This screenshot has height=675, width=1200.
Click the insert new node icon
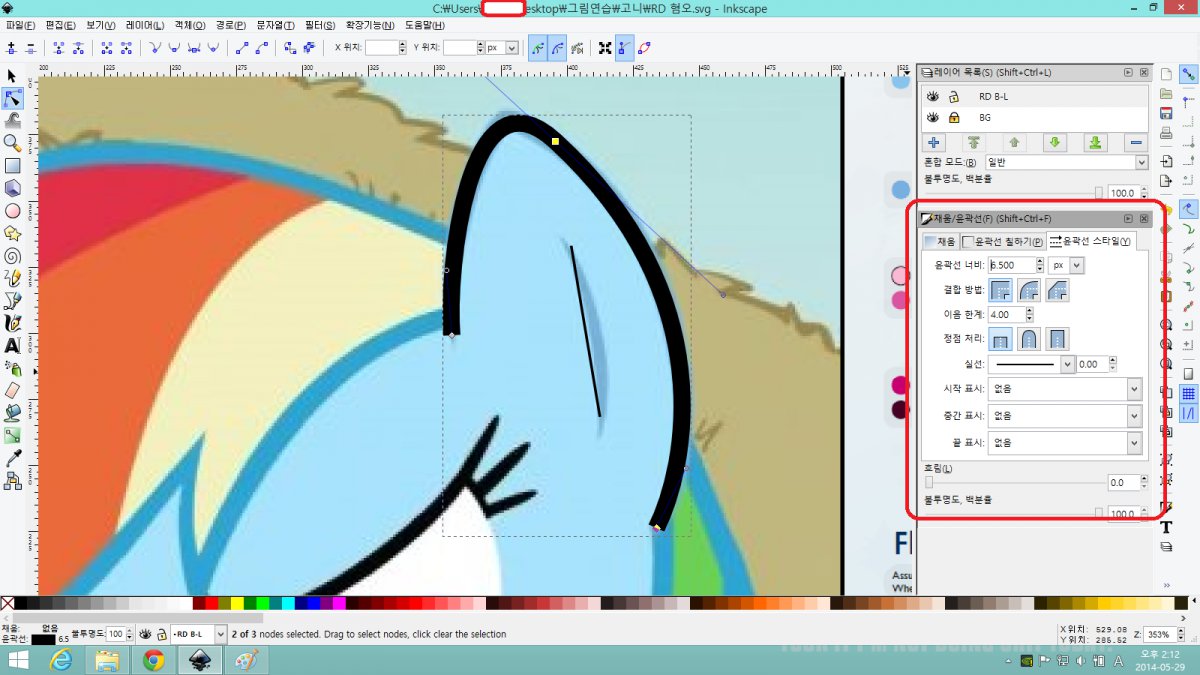point(12,47)
